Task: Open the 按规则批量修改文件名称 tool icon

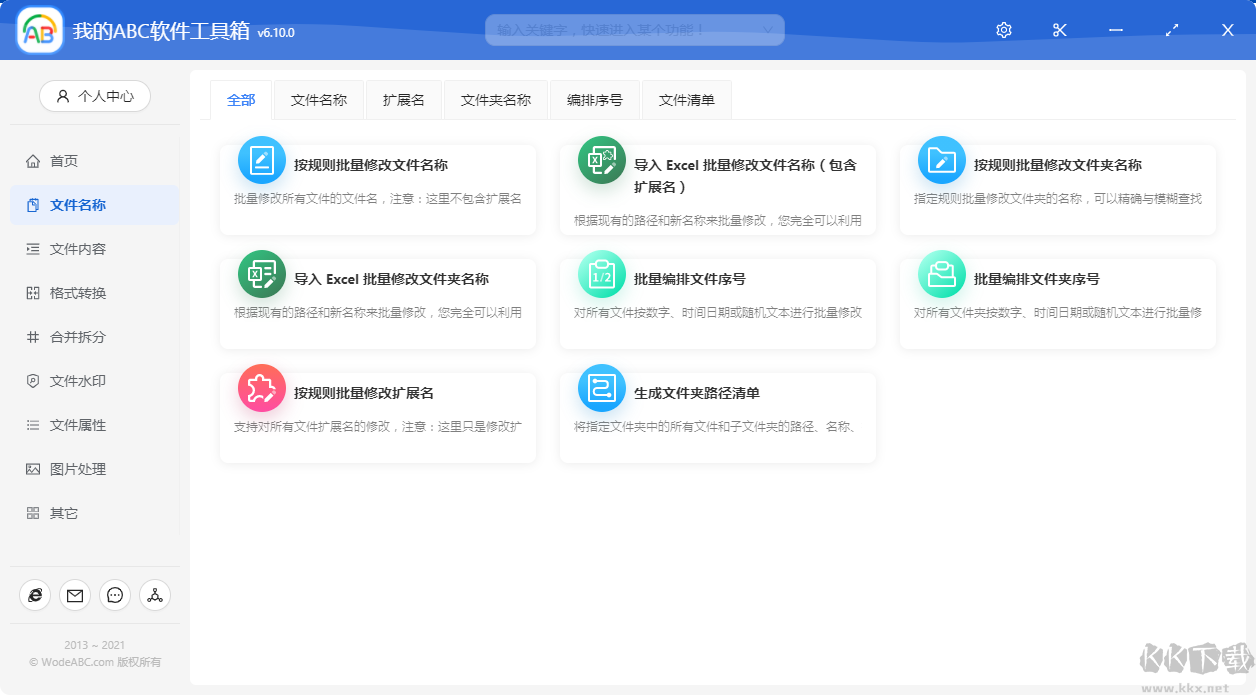Action: (261, 160)
